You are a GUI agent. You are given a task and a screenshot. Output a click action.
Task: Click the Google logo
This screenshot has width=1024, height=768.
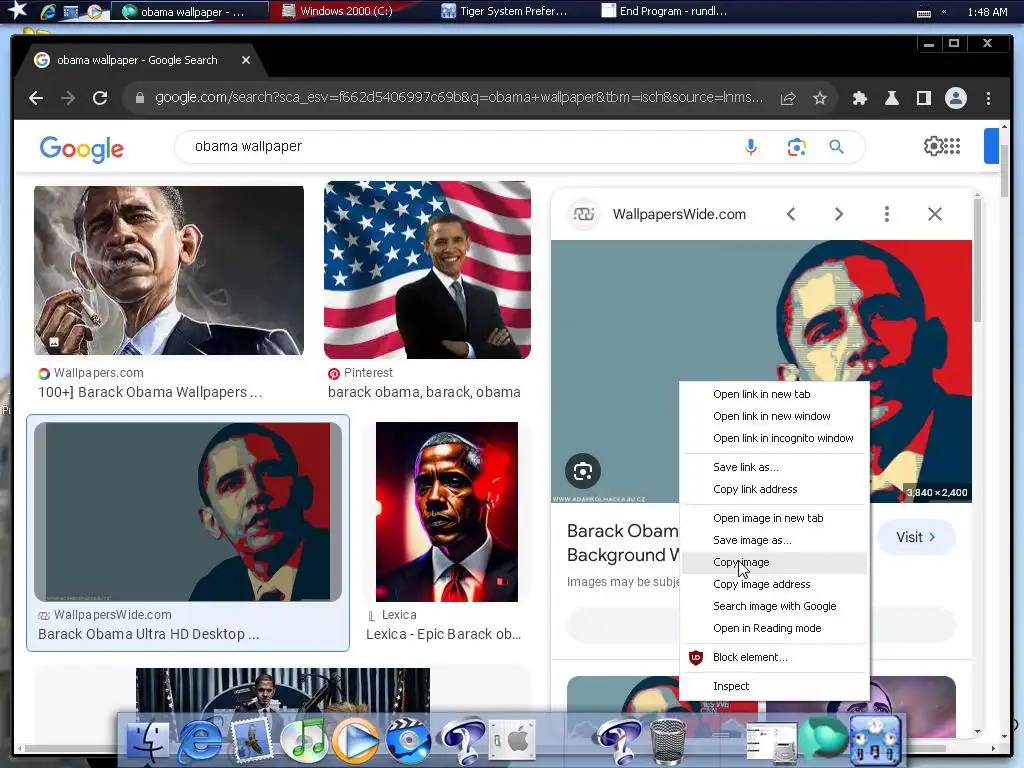[82, 149]
